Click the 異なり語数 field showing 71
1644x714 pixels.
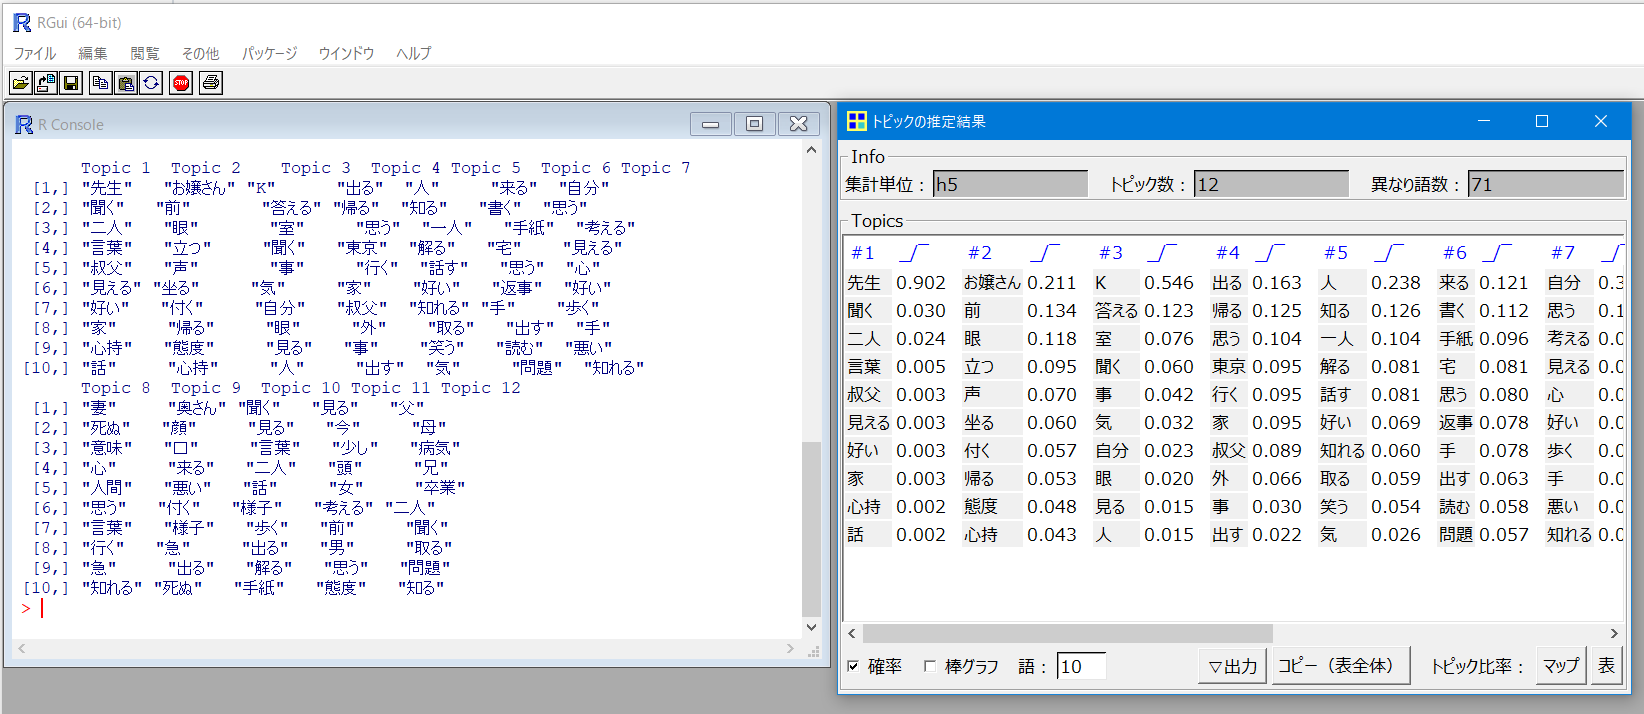[x=1545, y=184]
